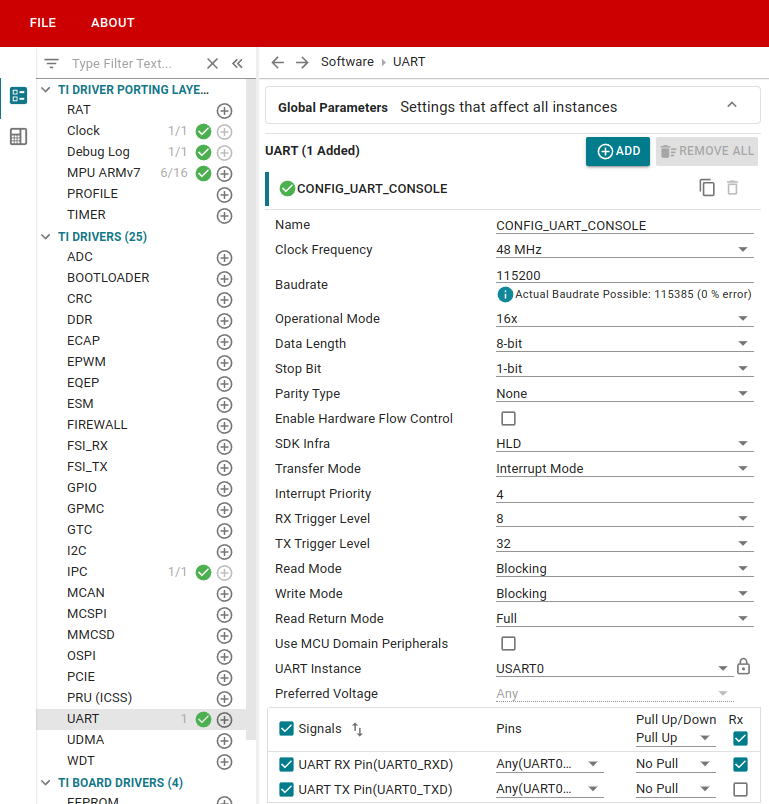Open the ABOUT menu
Screen dimensions: 769x804
coord(112,23)
